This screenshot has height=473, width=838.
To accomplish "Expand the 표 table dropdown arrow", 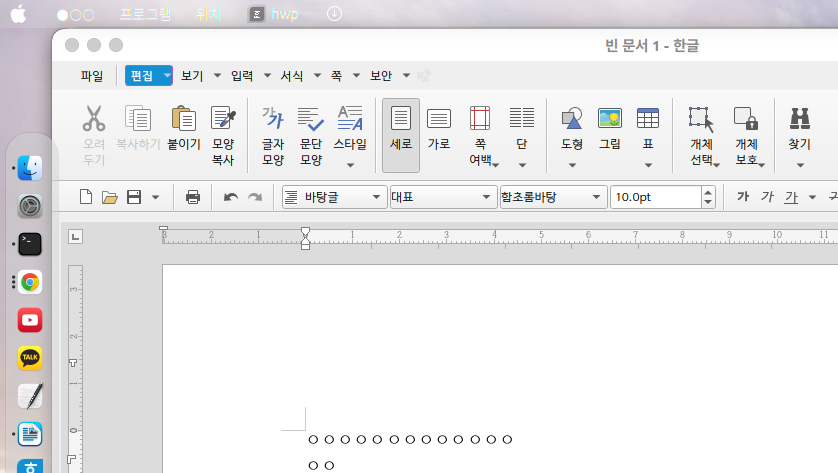I will pos(648,165).
